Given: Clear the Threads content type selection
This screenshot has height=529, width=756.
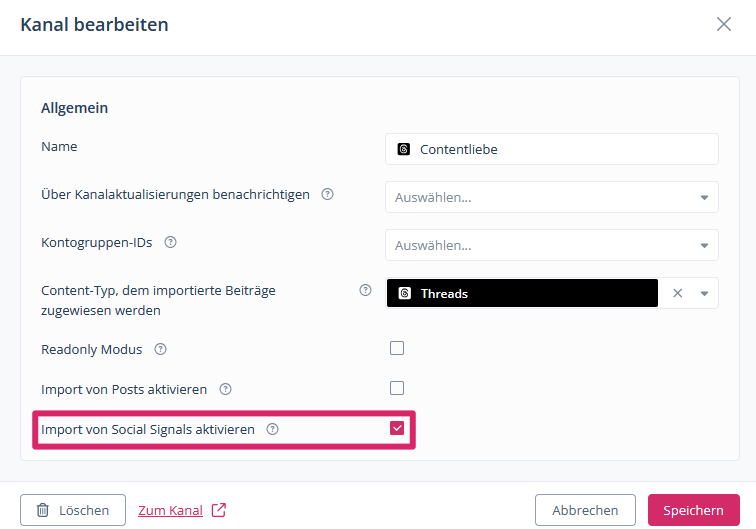Looking at the screenshot, I should [677, 293].
